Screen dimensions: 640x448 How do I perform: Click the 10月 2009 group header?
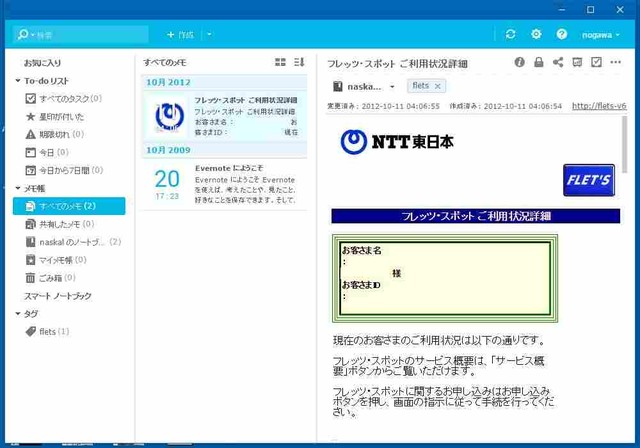224,150
